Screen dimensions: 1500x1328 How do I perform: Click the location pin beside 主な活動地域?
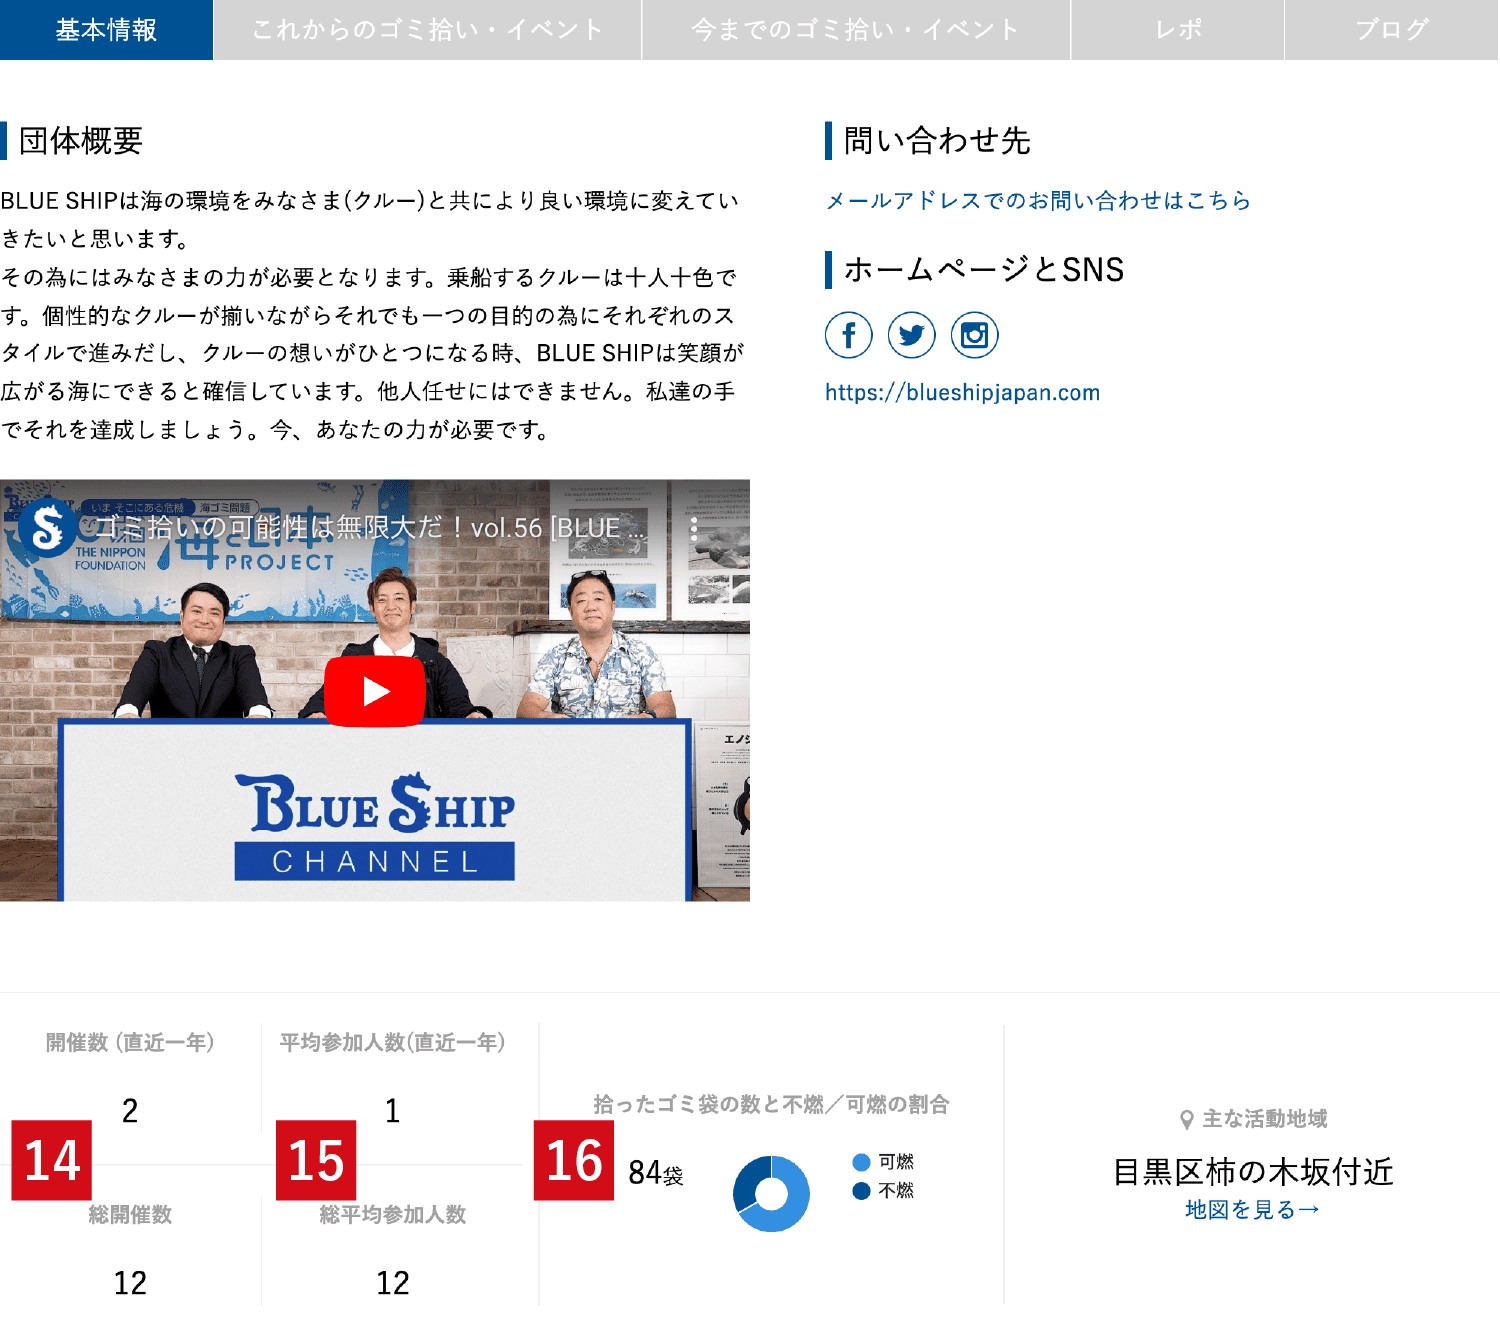click(x=1186, y=1119)
